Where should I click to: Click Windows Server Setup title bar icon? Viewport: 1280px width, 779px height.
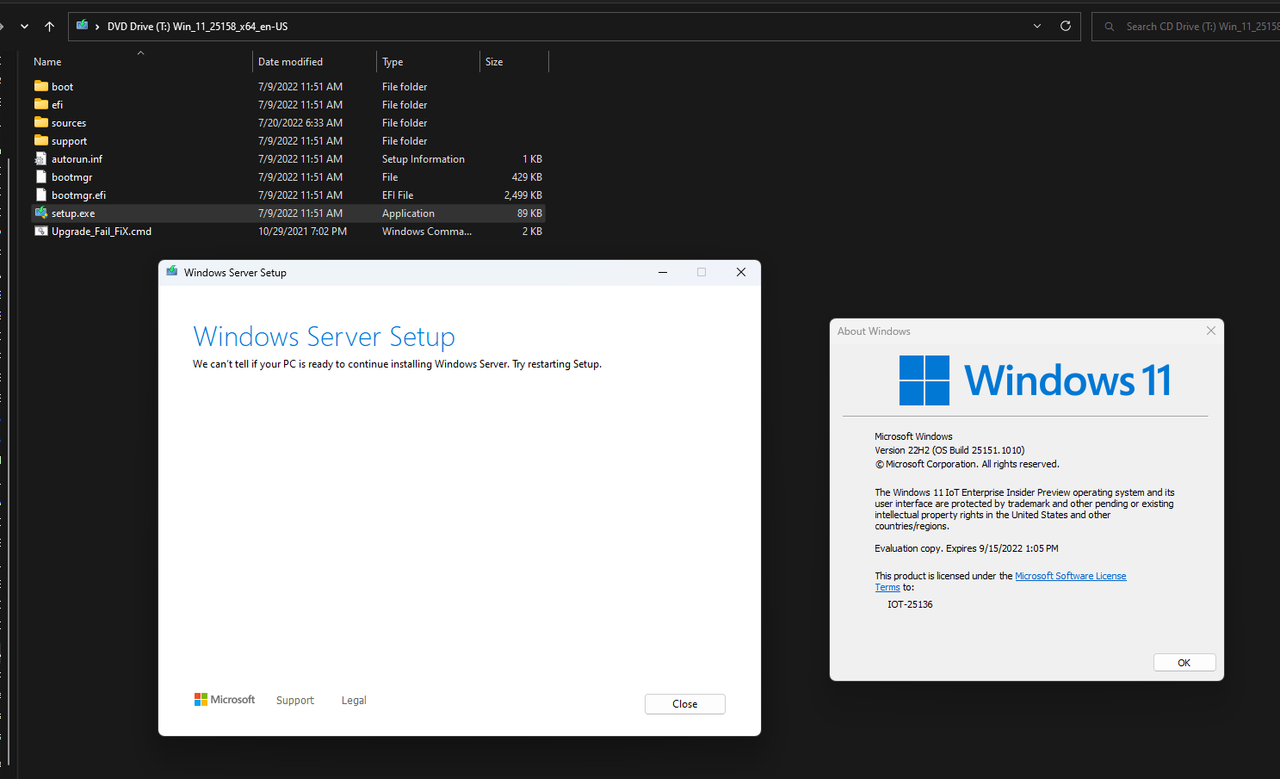pos(172,271)
